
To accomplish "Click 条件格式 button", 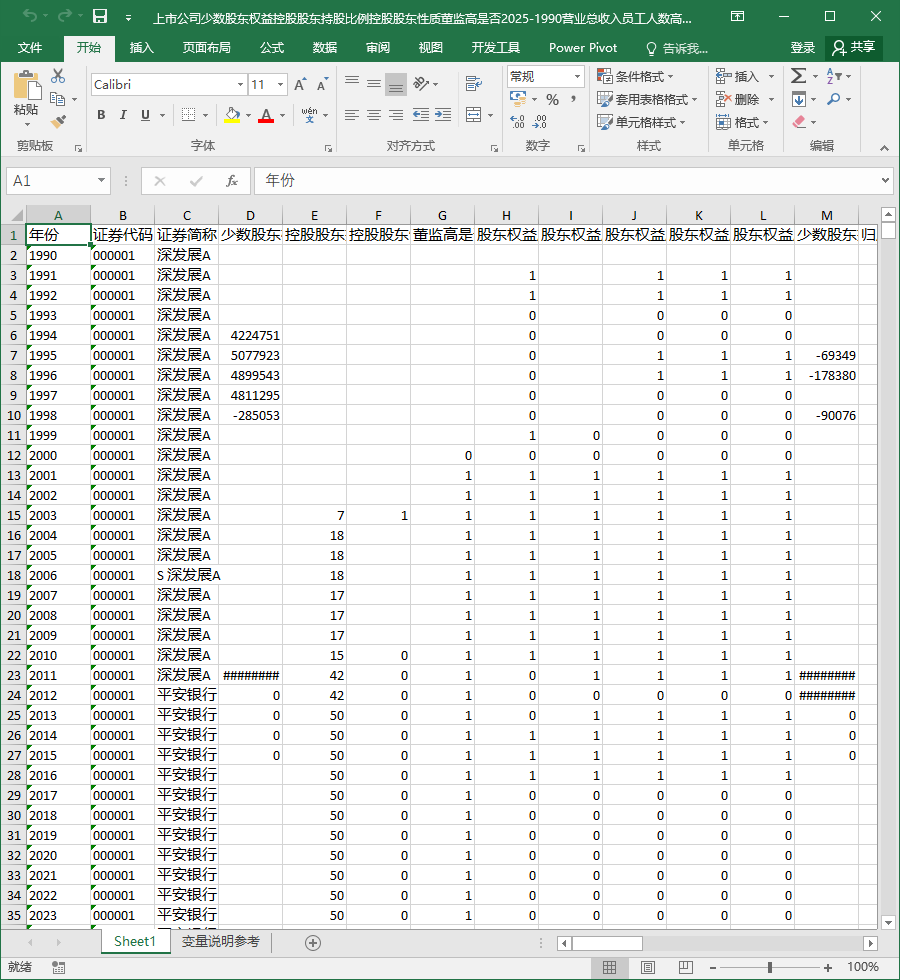I will [636, 76].
